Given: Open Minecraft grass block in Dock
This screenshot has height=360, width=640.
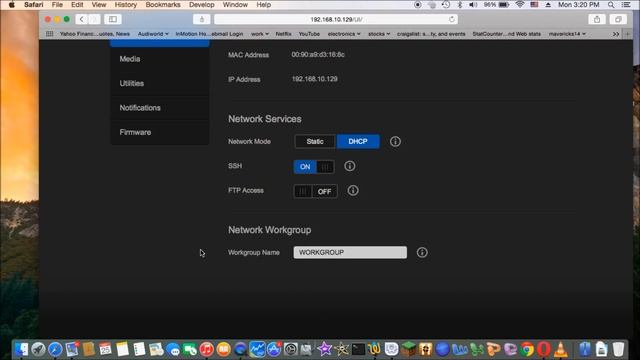Looking at the screenshot, I should 408,349.
